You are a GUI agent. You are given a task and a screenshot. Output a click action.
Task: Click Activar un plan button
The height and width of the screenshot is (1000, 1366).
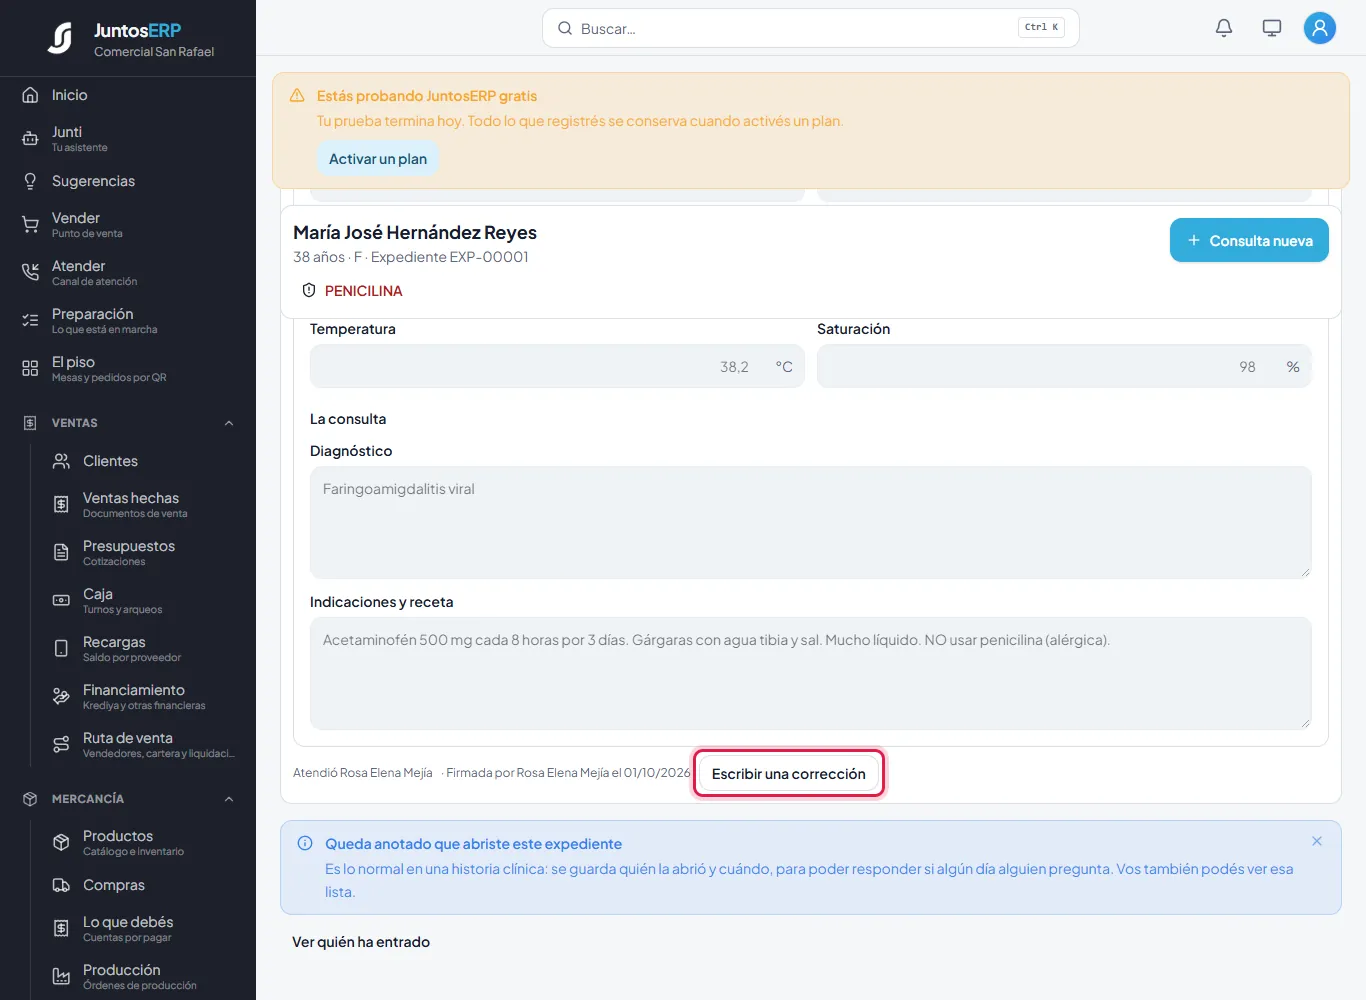[378, 159]
